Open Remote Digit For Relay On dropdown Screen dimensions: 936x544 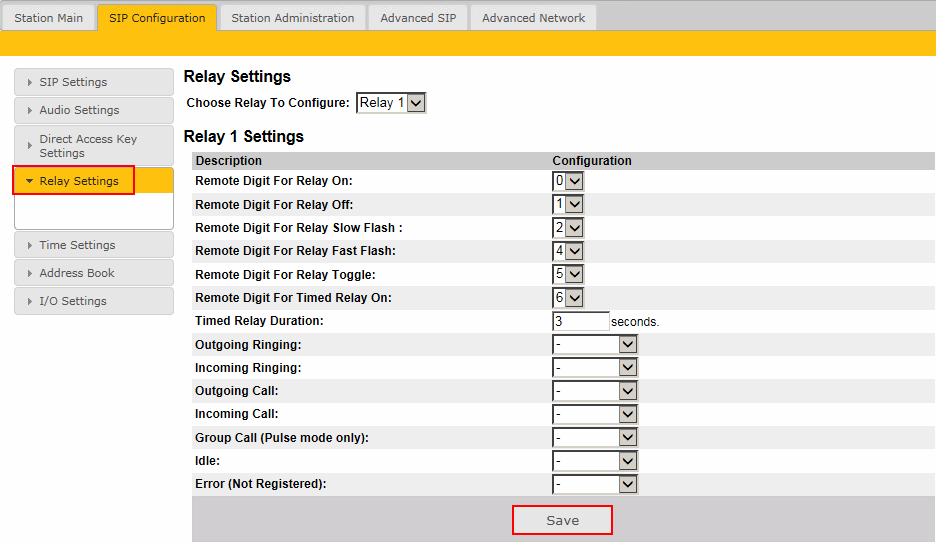coord(567,181)
